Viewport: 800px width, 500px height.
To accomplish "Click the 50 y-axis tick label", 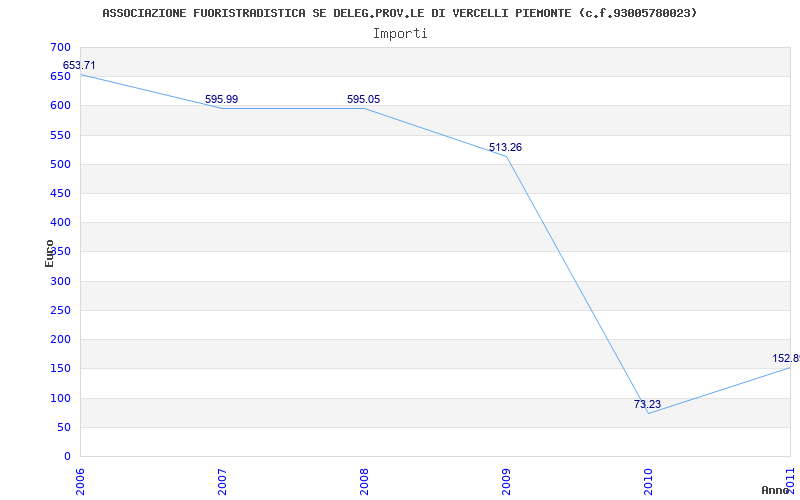I will pyautogui.click(x=64, y=427).
